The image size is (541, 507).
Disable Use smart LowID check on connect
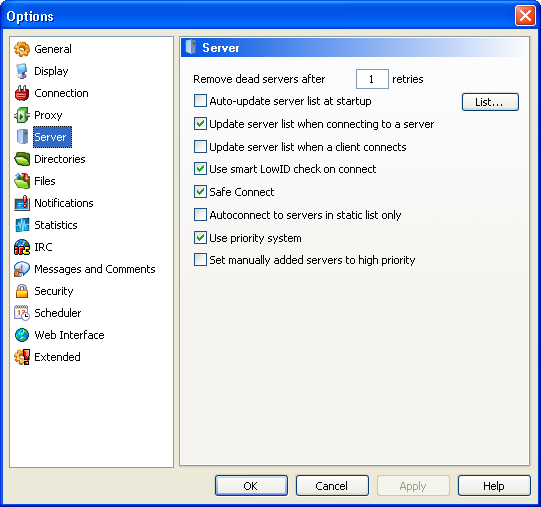coord(200,169)
